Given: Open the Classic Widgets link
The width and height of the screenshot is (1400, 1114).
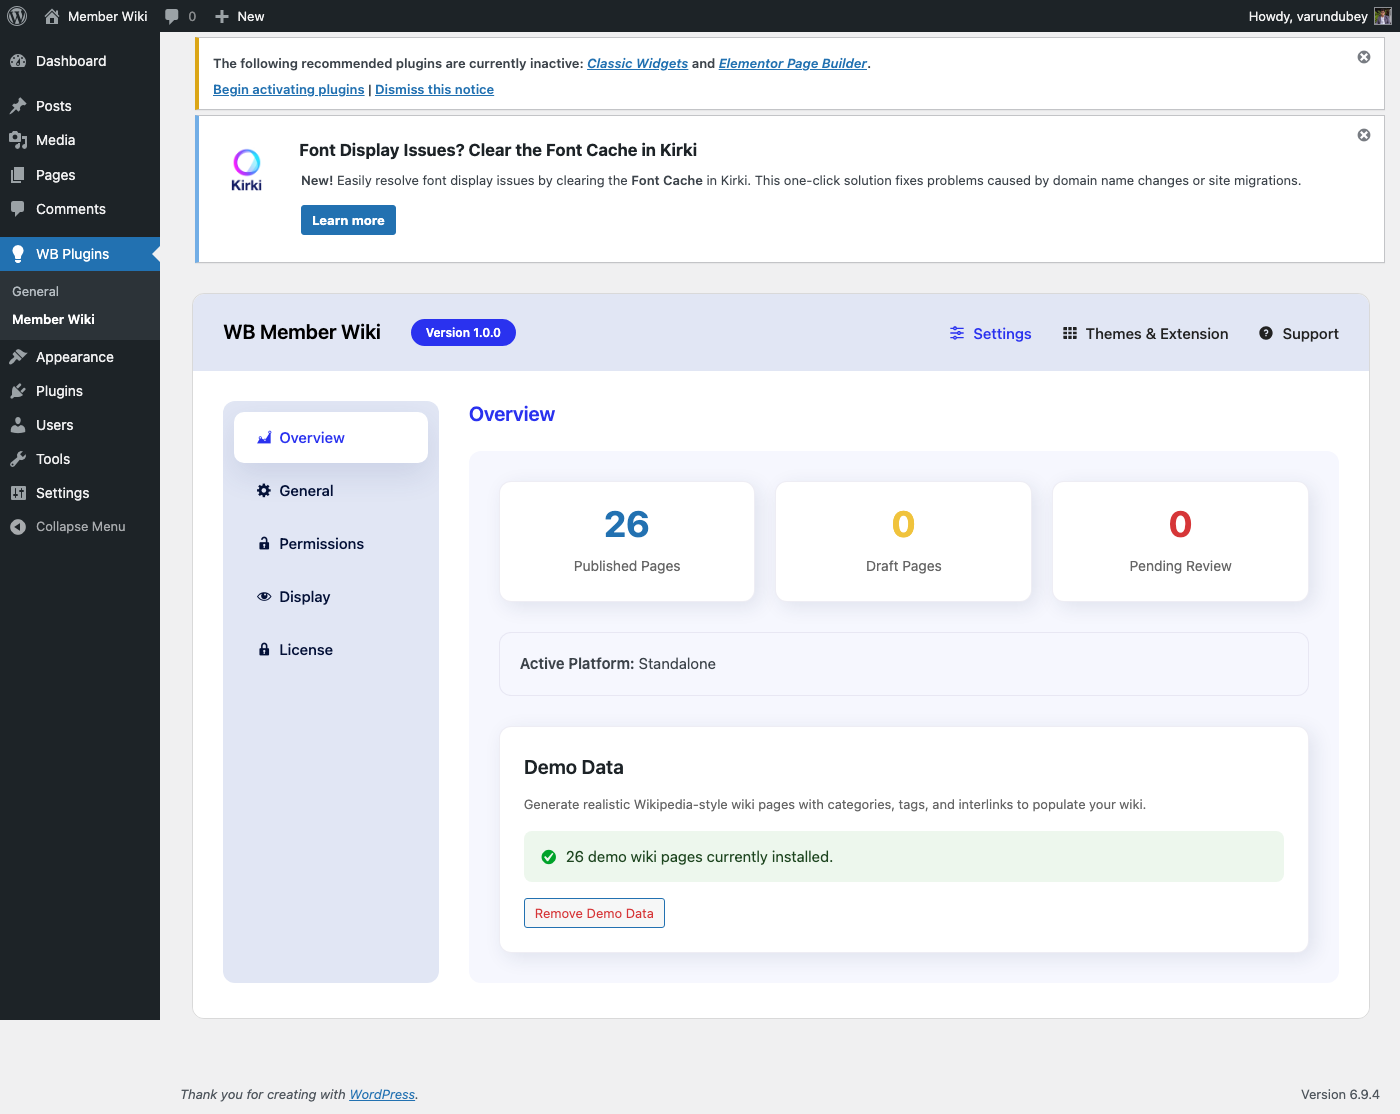Looking at the screenshot, I should coord(637,63).
